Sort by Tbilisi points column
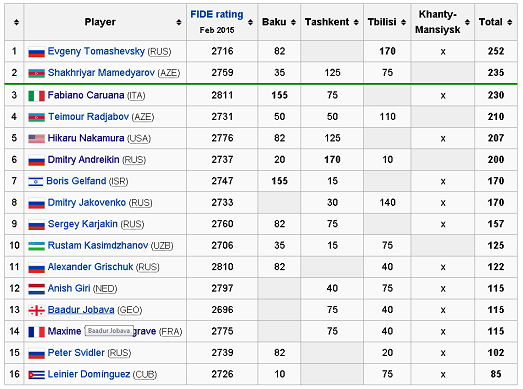Image resolution: width=523 pixels, height=389 pixels. tap(403, 22)
